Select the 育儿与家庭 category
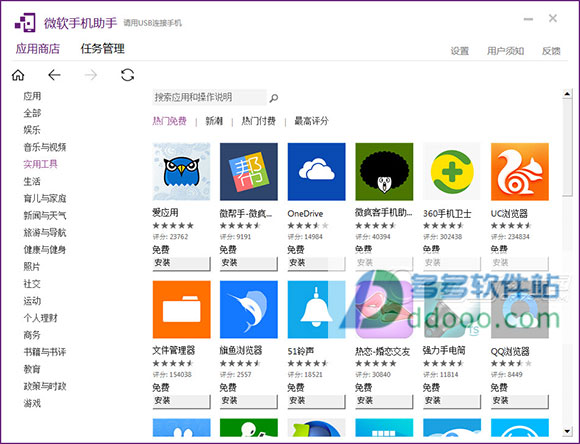Viewport: 580px width, 444px height. 45,199
